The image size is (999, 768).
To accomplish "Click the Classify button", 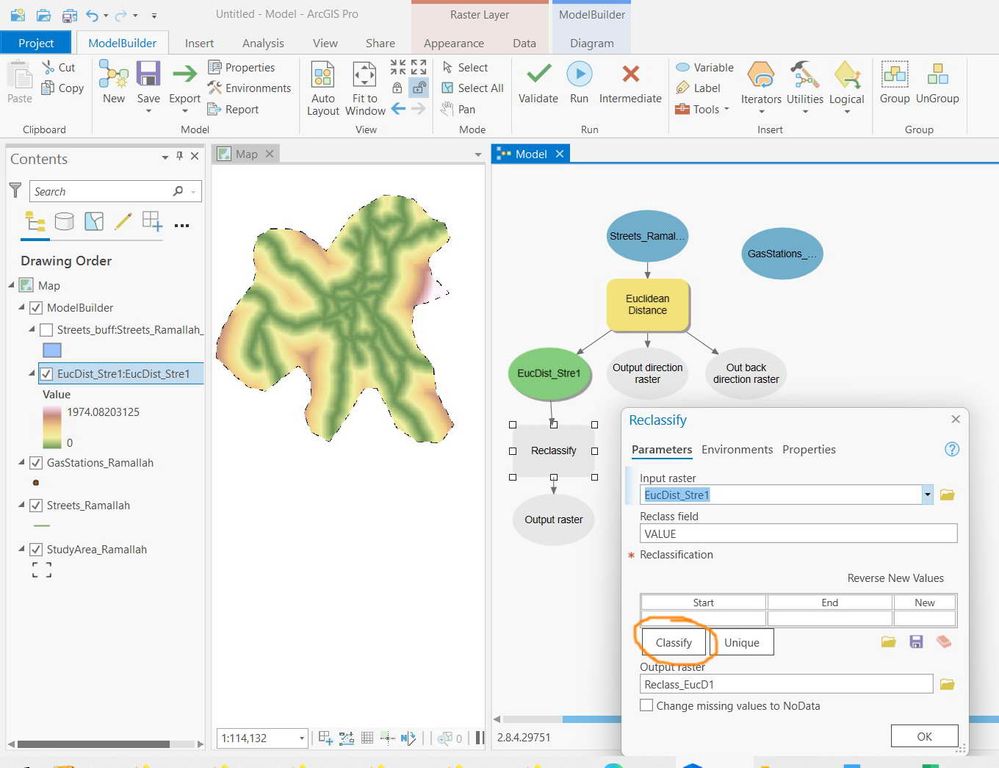I will point(673,642).
